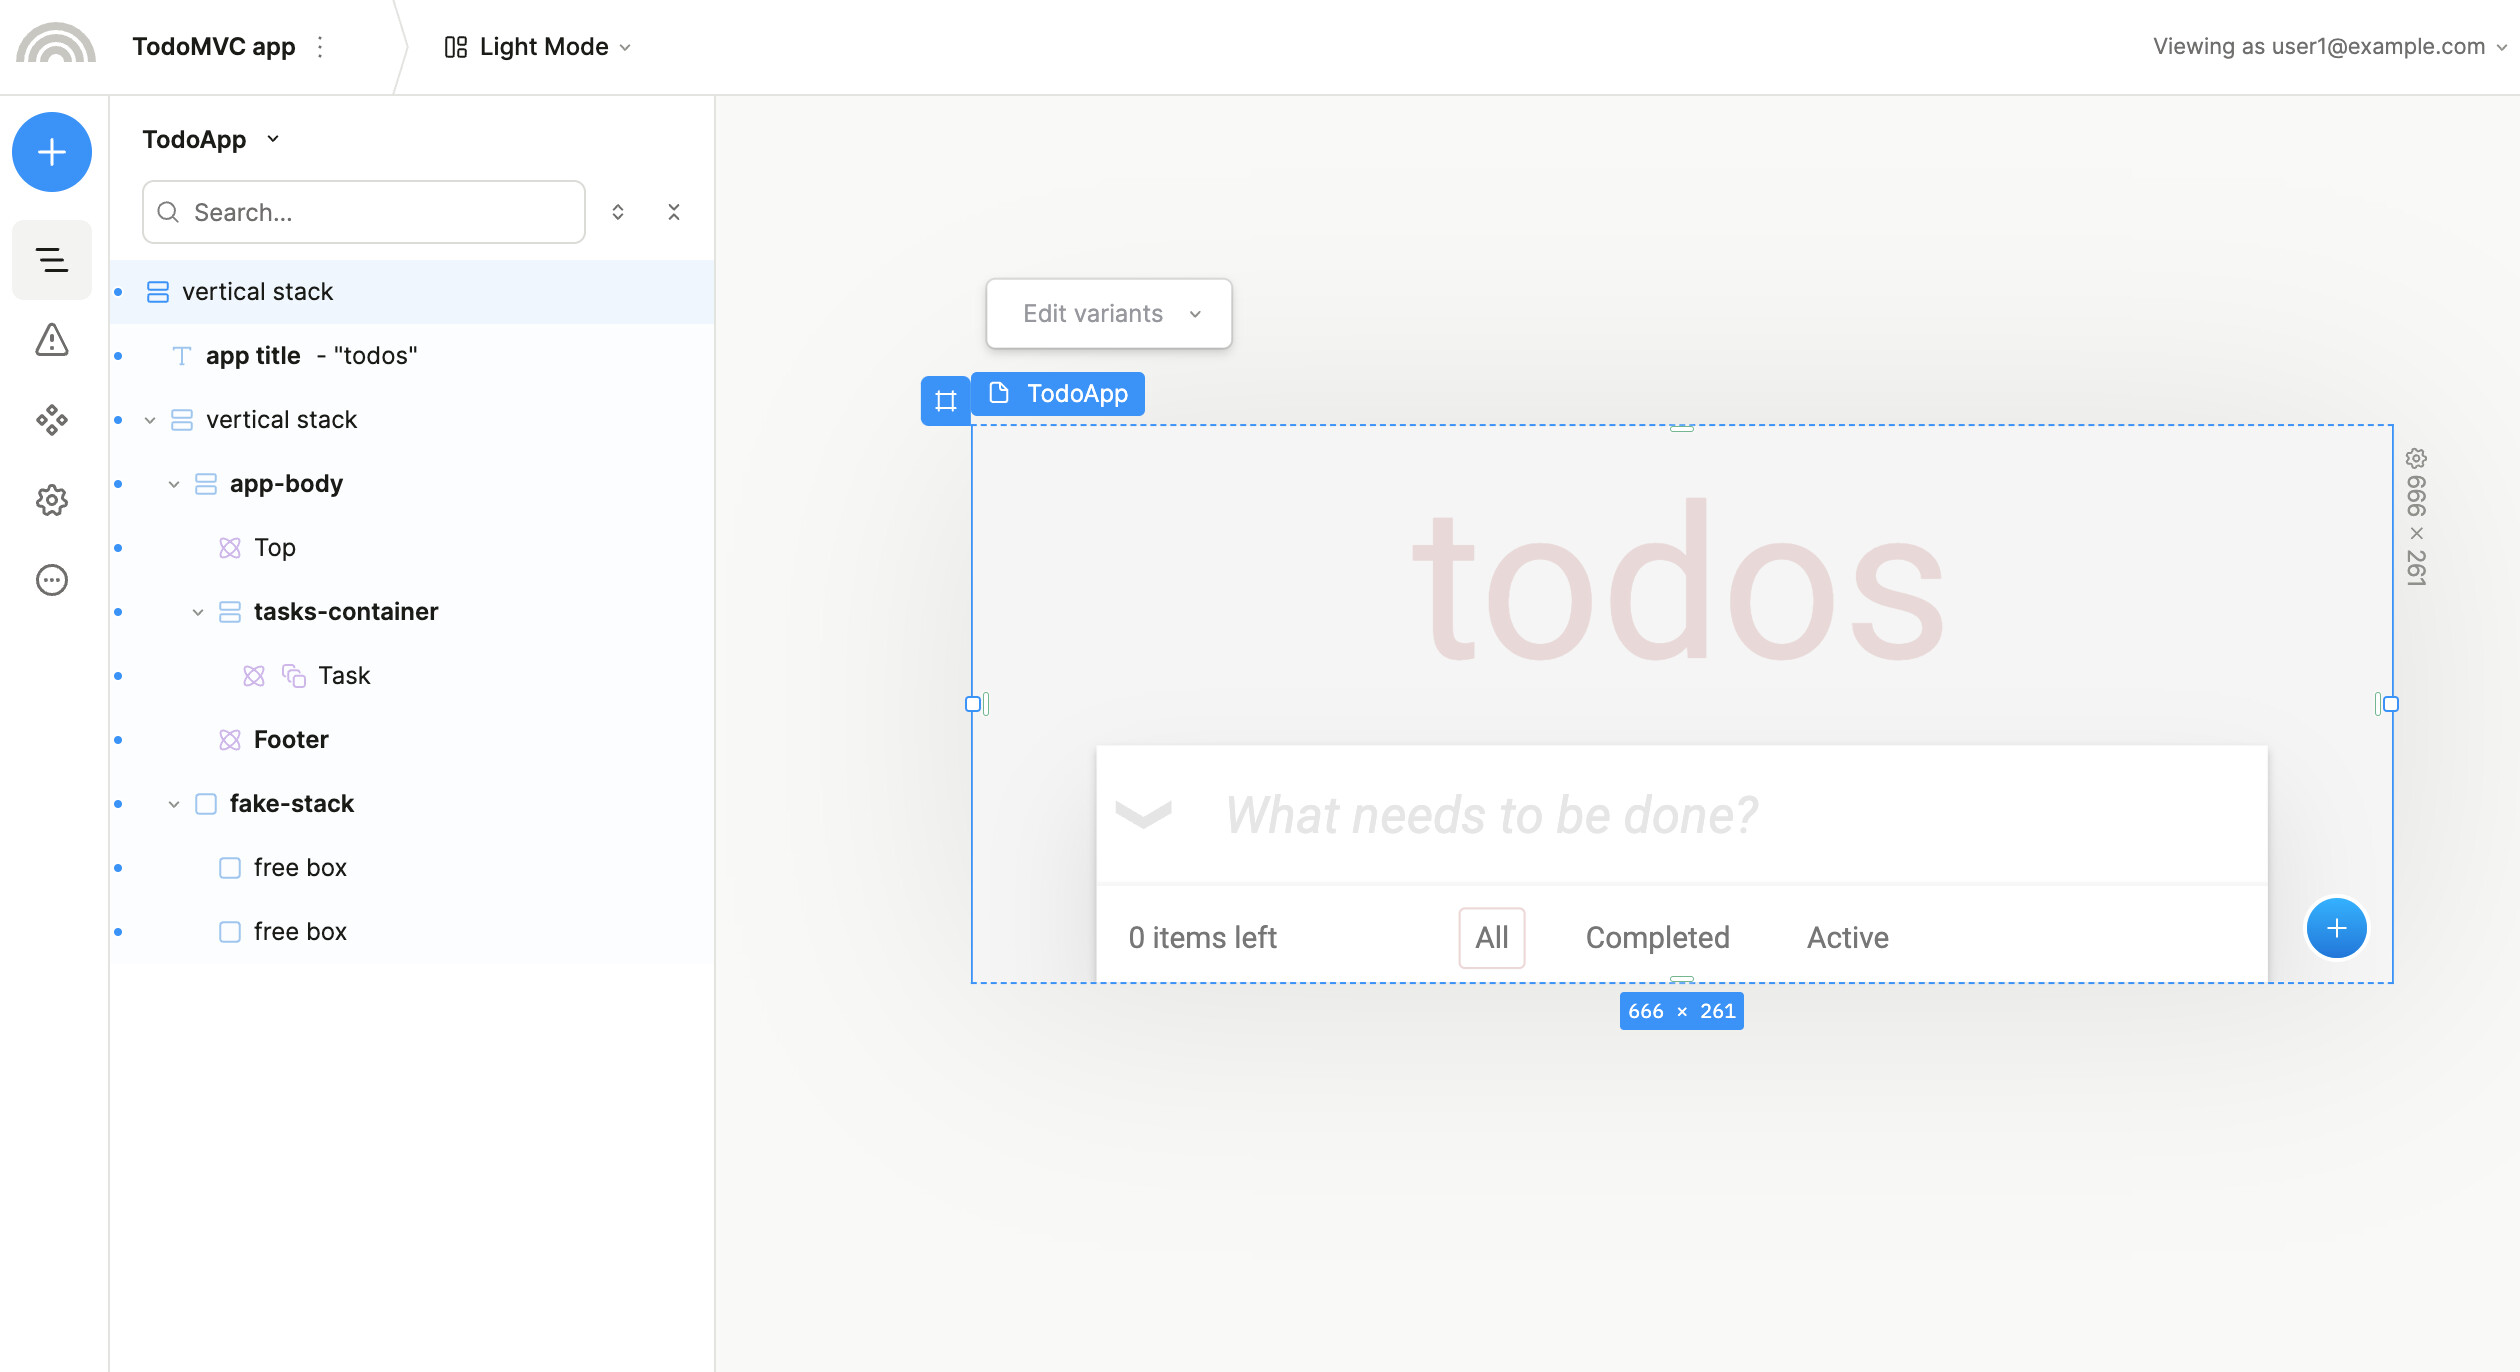Click the small gear next to canvas size
This screenshot has width=2520, height=1372.
(x=2416, y=458)
